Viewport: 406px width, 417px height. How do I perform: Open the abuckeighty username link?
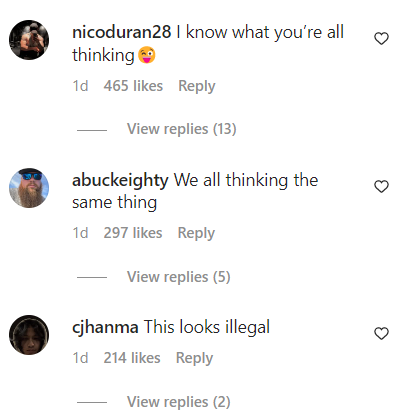(x=120, y=180)
